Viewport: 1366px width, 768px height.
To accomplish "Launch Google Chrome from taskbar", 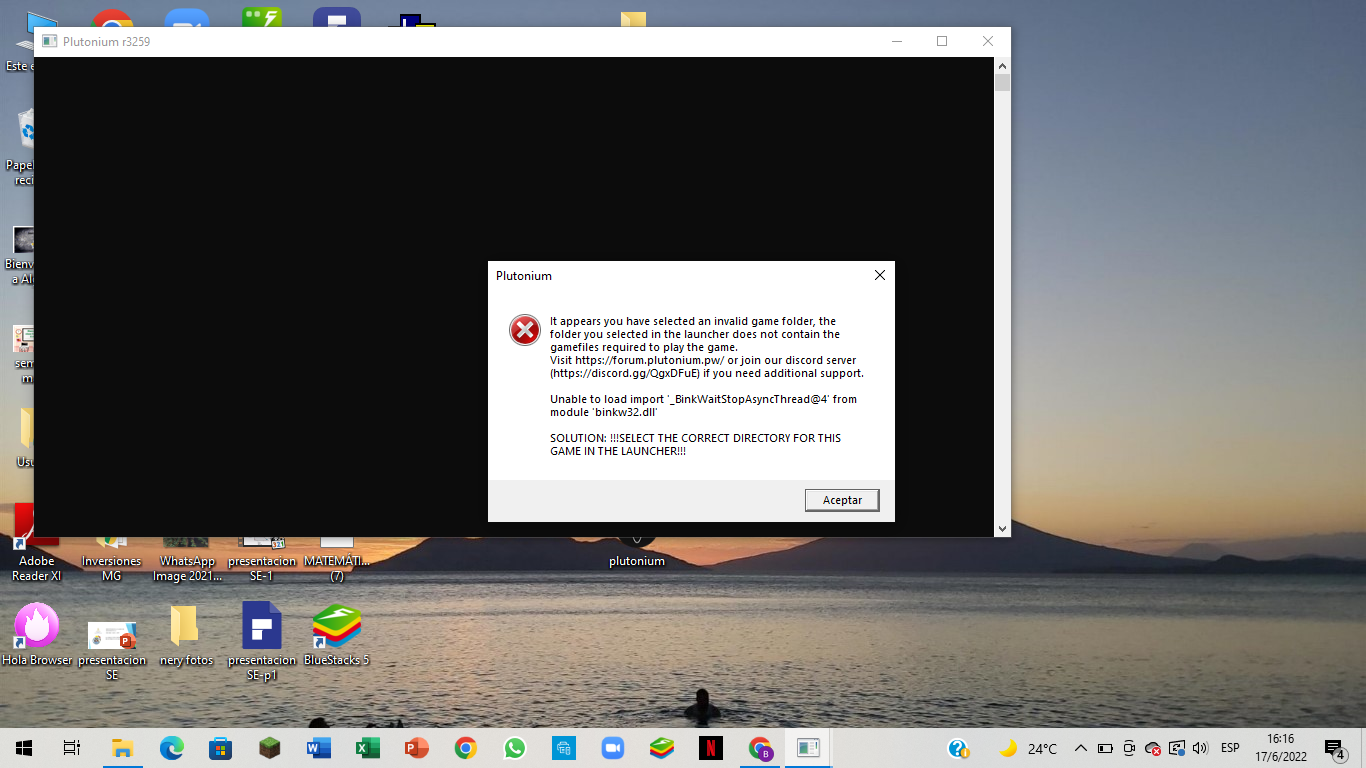I will coord(465,748).
